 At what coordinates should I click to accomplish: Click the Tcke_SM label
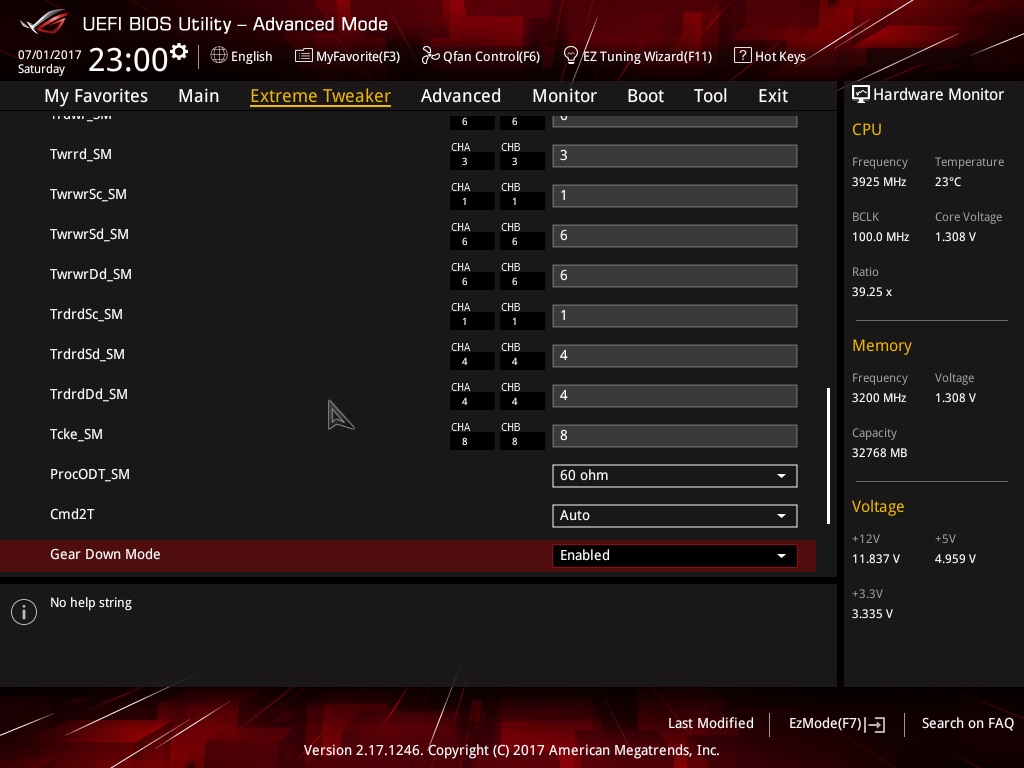click(76, 434)
